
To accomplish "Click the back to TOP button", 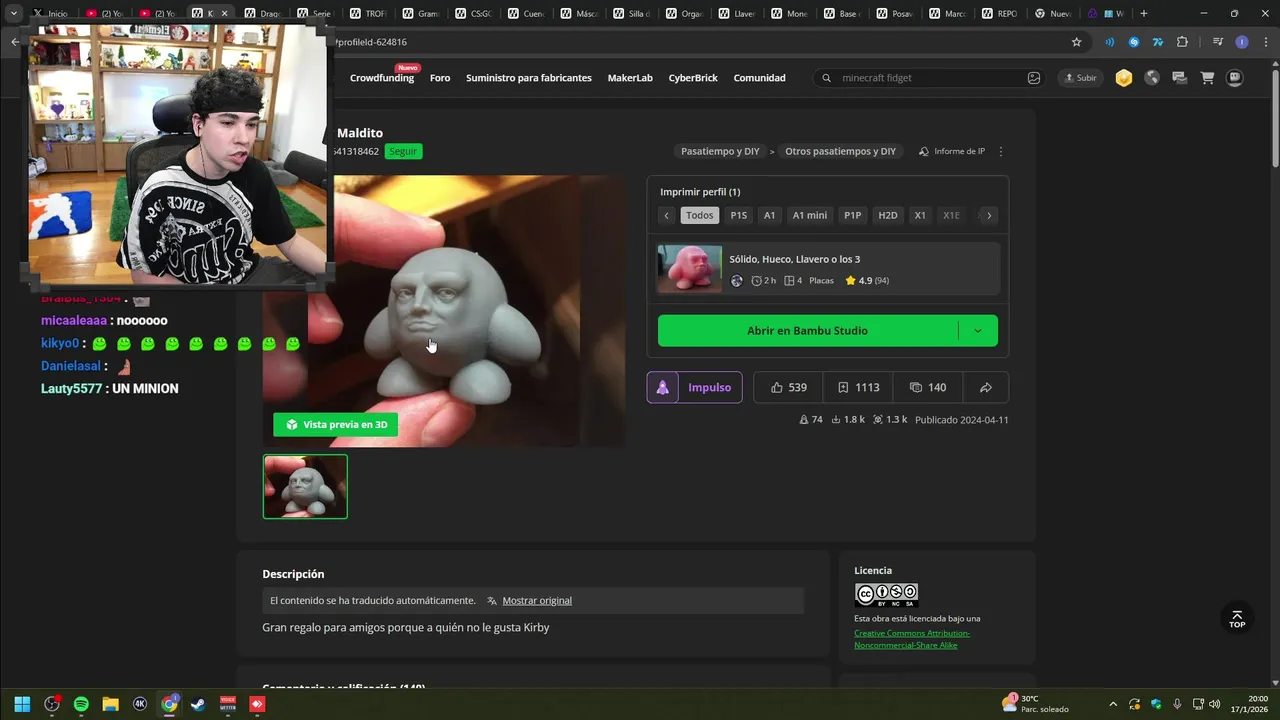I will [x=1237, y=619].
